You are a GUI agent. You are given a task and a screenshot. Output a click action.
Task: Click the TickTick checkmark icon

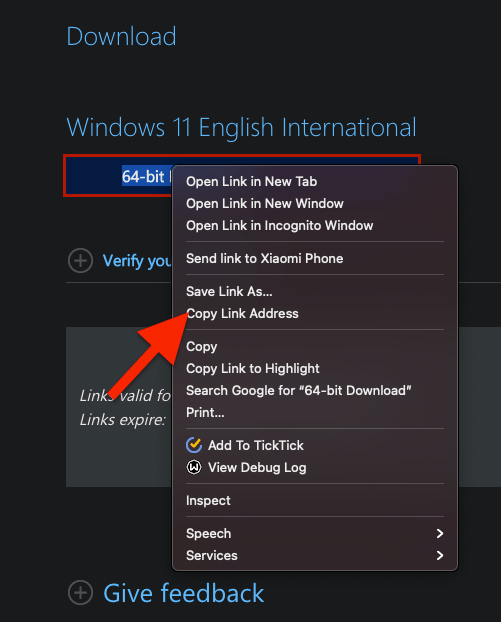[194, 445]
